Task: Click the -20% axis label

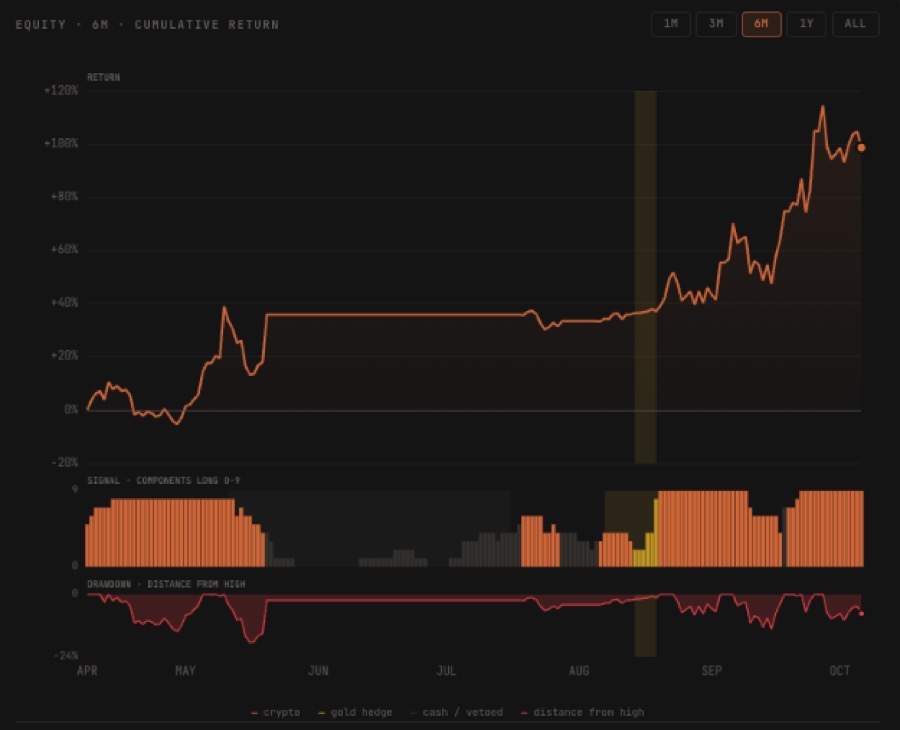Action: [x=64, y=462]
